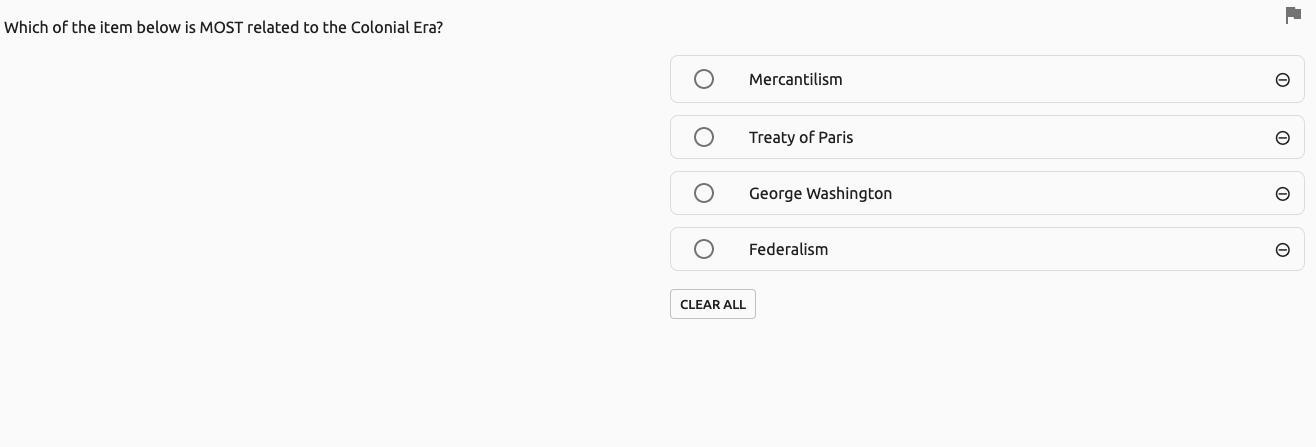This screenshot has height=447, width=1316.
Task: Eliminate the George Washington answer choice
Action: click(x=1282, y=194)
